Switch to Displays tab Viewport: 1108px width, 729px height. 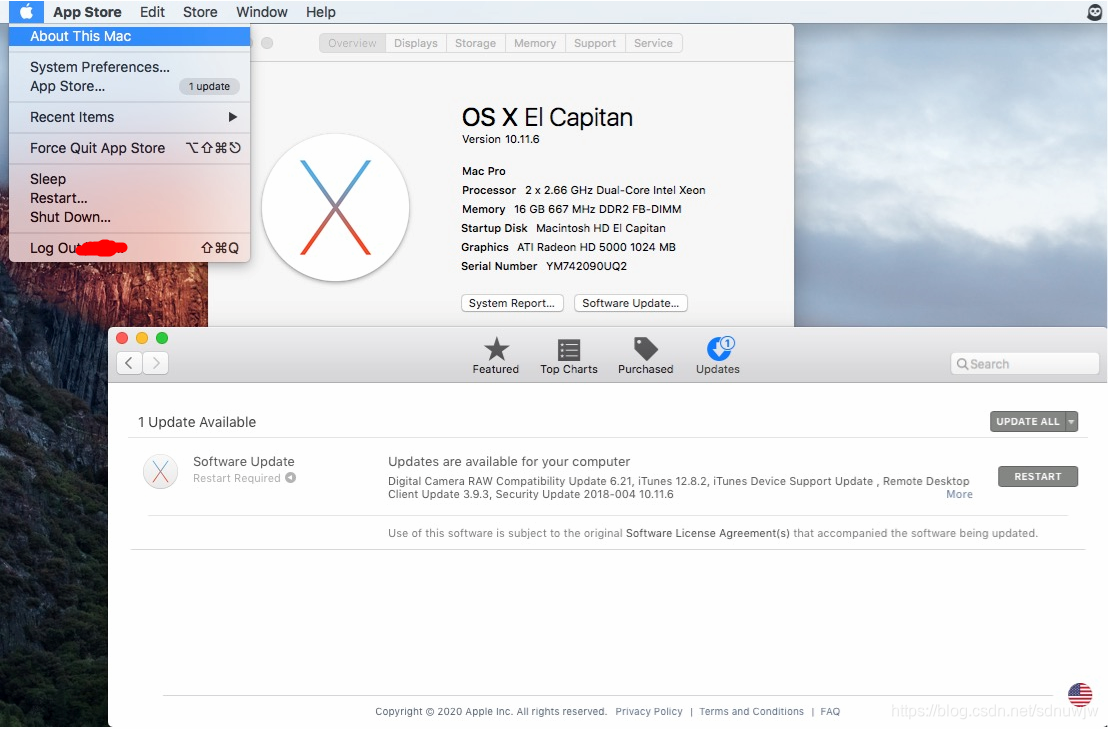click(416, 43)
